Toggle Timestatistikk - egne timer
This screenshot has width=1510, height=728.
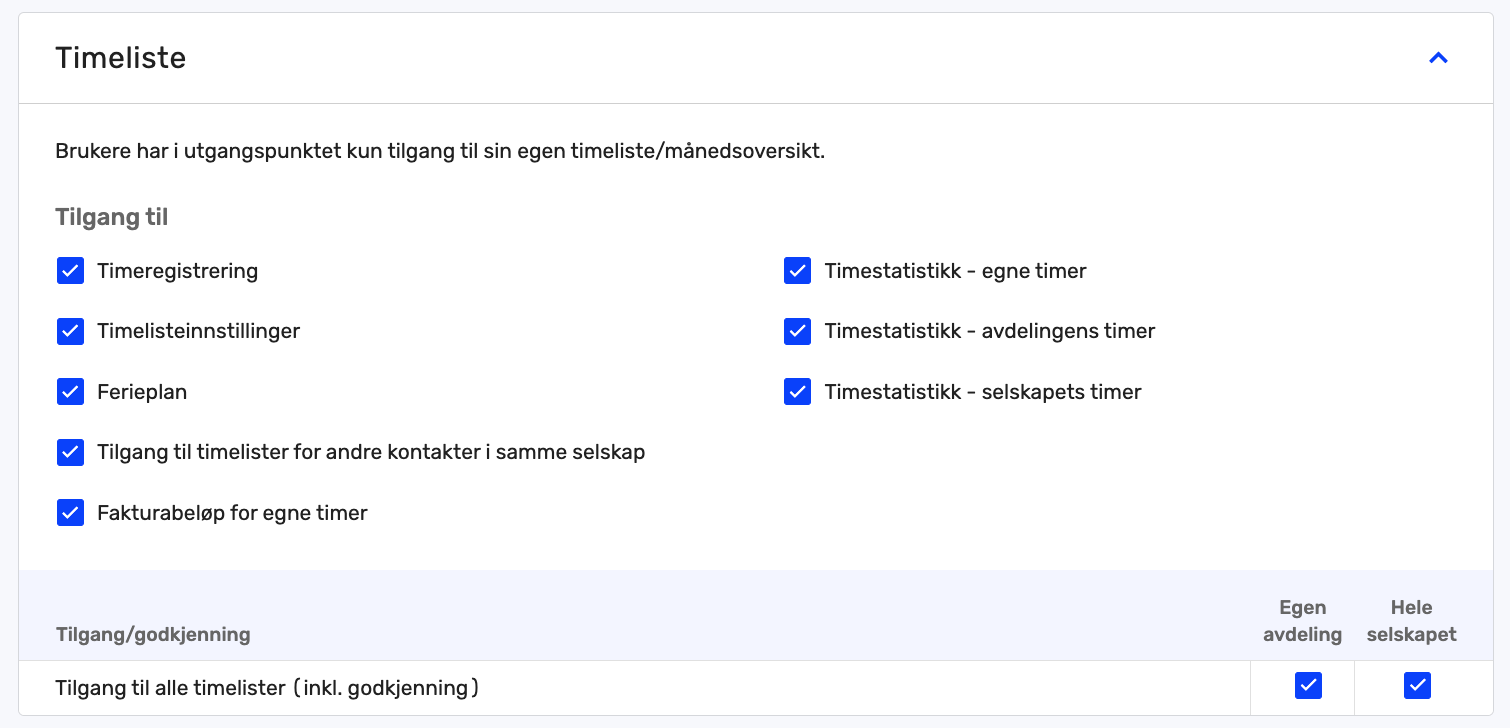pyautogui.click(x=797, y=270)
